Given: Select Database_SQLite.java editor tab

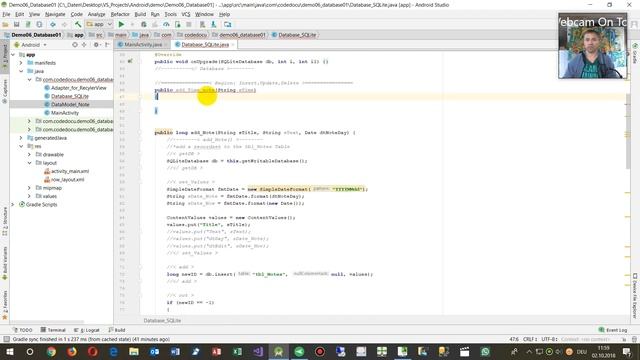Looking at the screenshot, I should (x=204, y=44).
